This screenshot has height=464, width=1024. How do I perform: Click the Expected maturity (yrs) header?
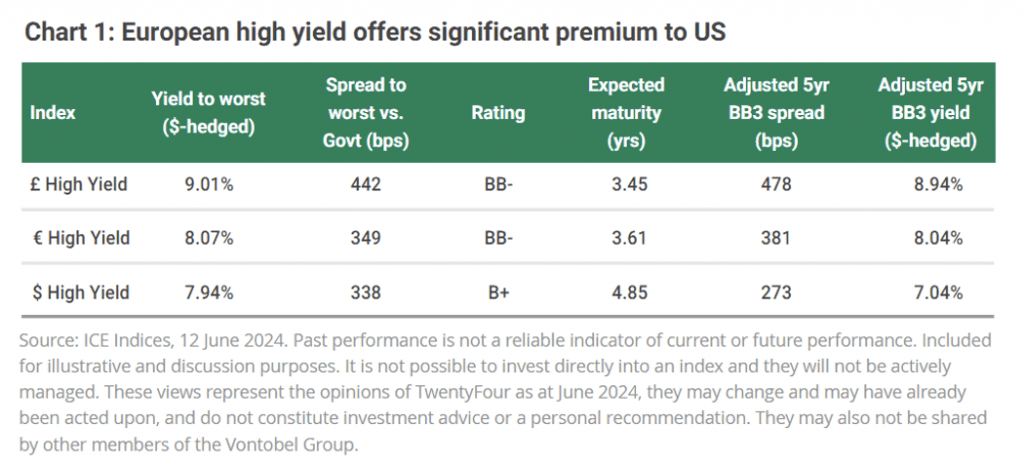pos(626,113)
